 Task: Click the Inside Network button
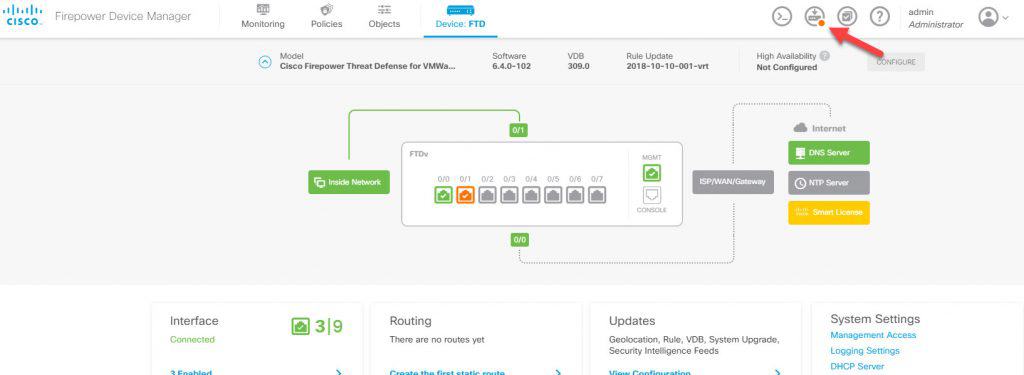(349, 182)
